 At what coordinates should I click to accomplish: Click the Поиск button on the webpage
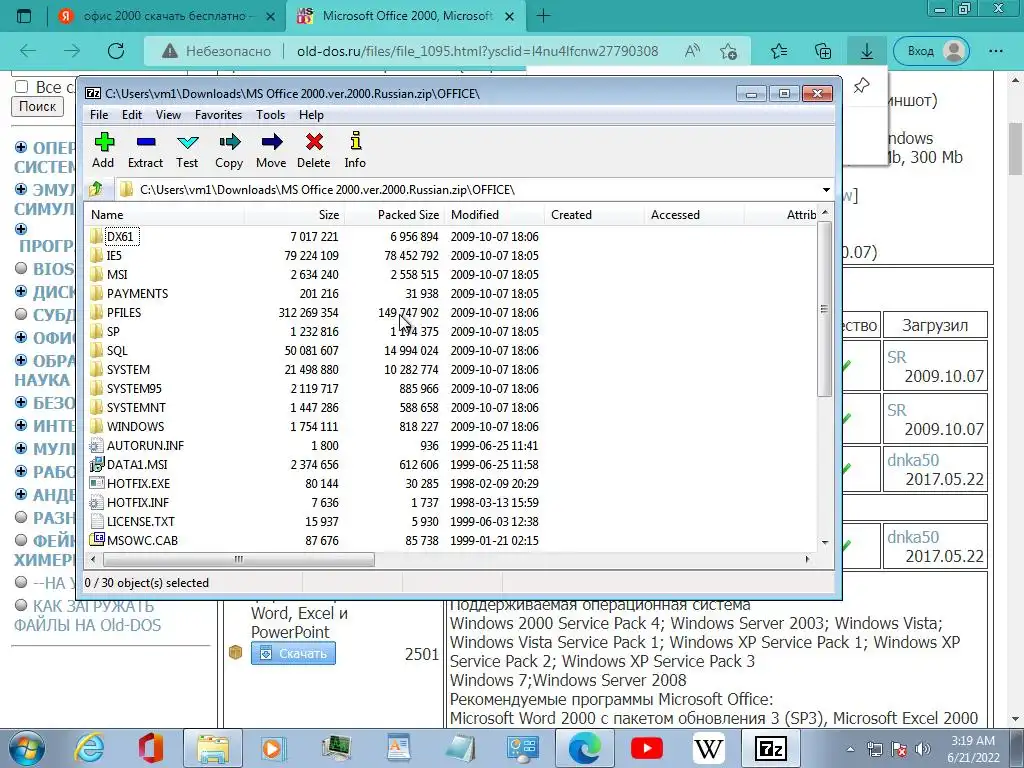[x=37, y=106]
